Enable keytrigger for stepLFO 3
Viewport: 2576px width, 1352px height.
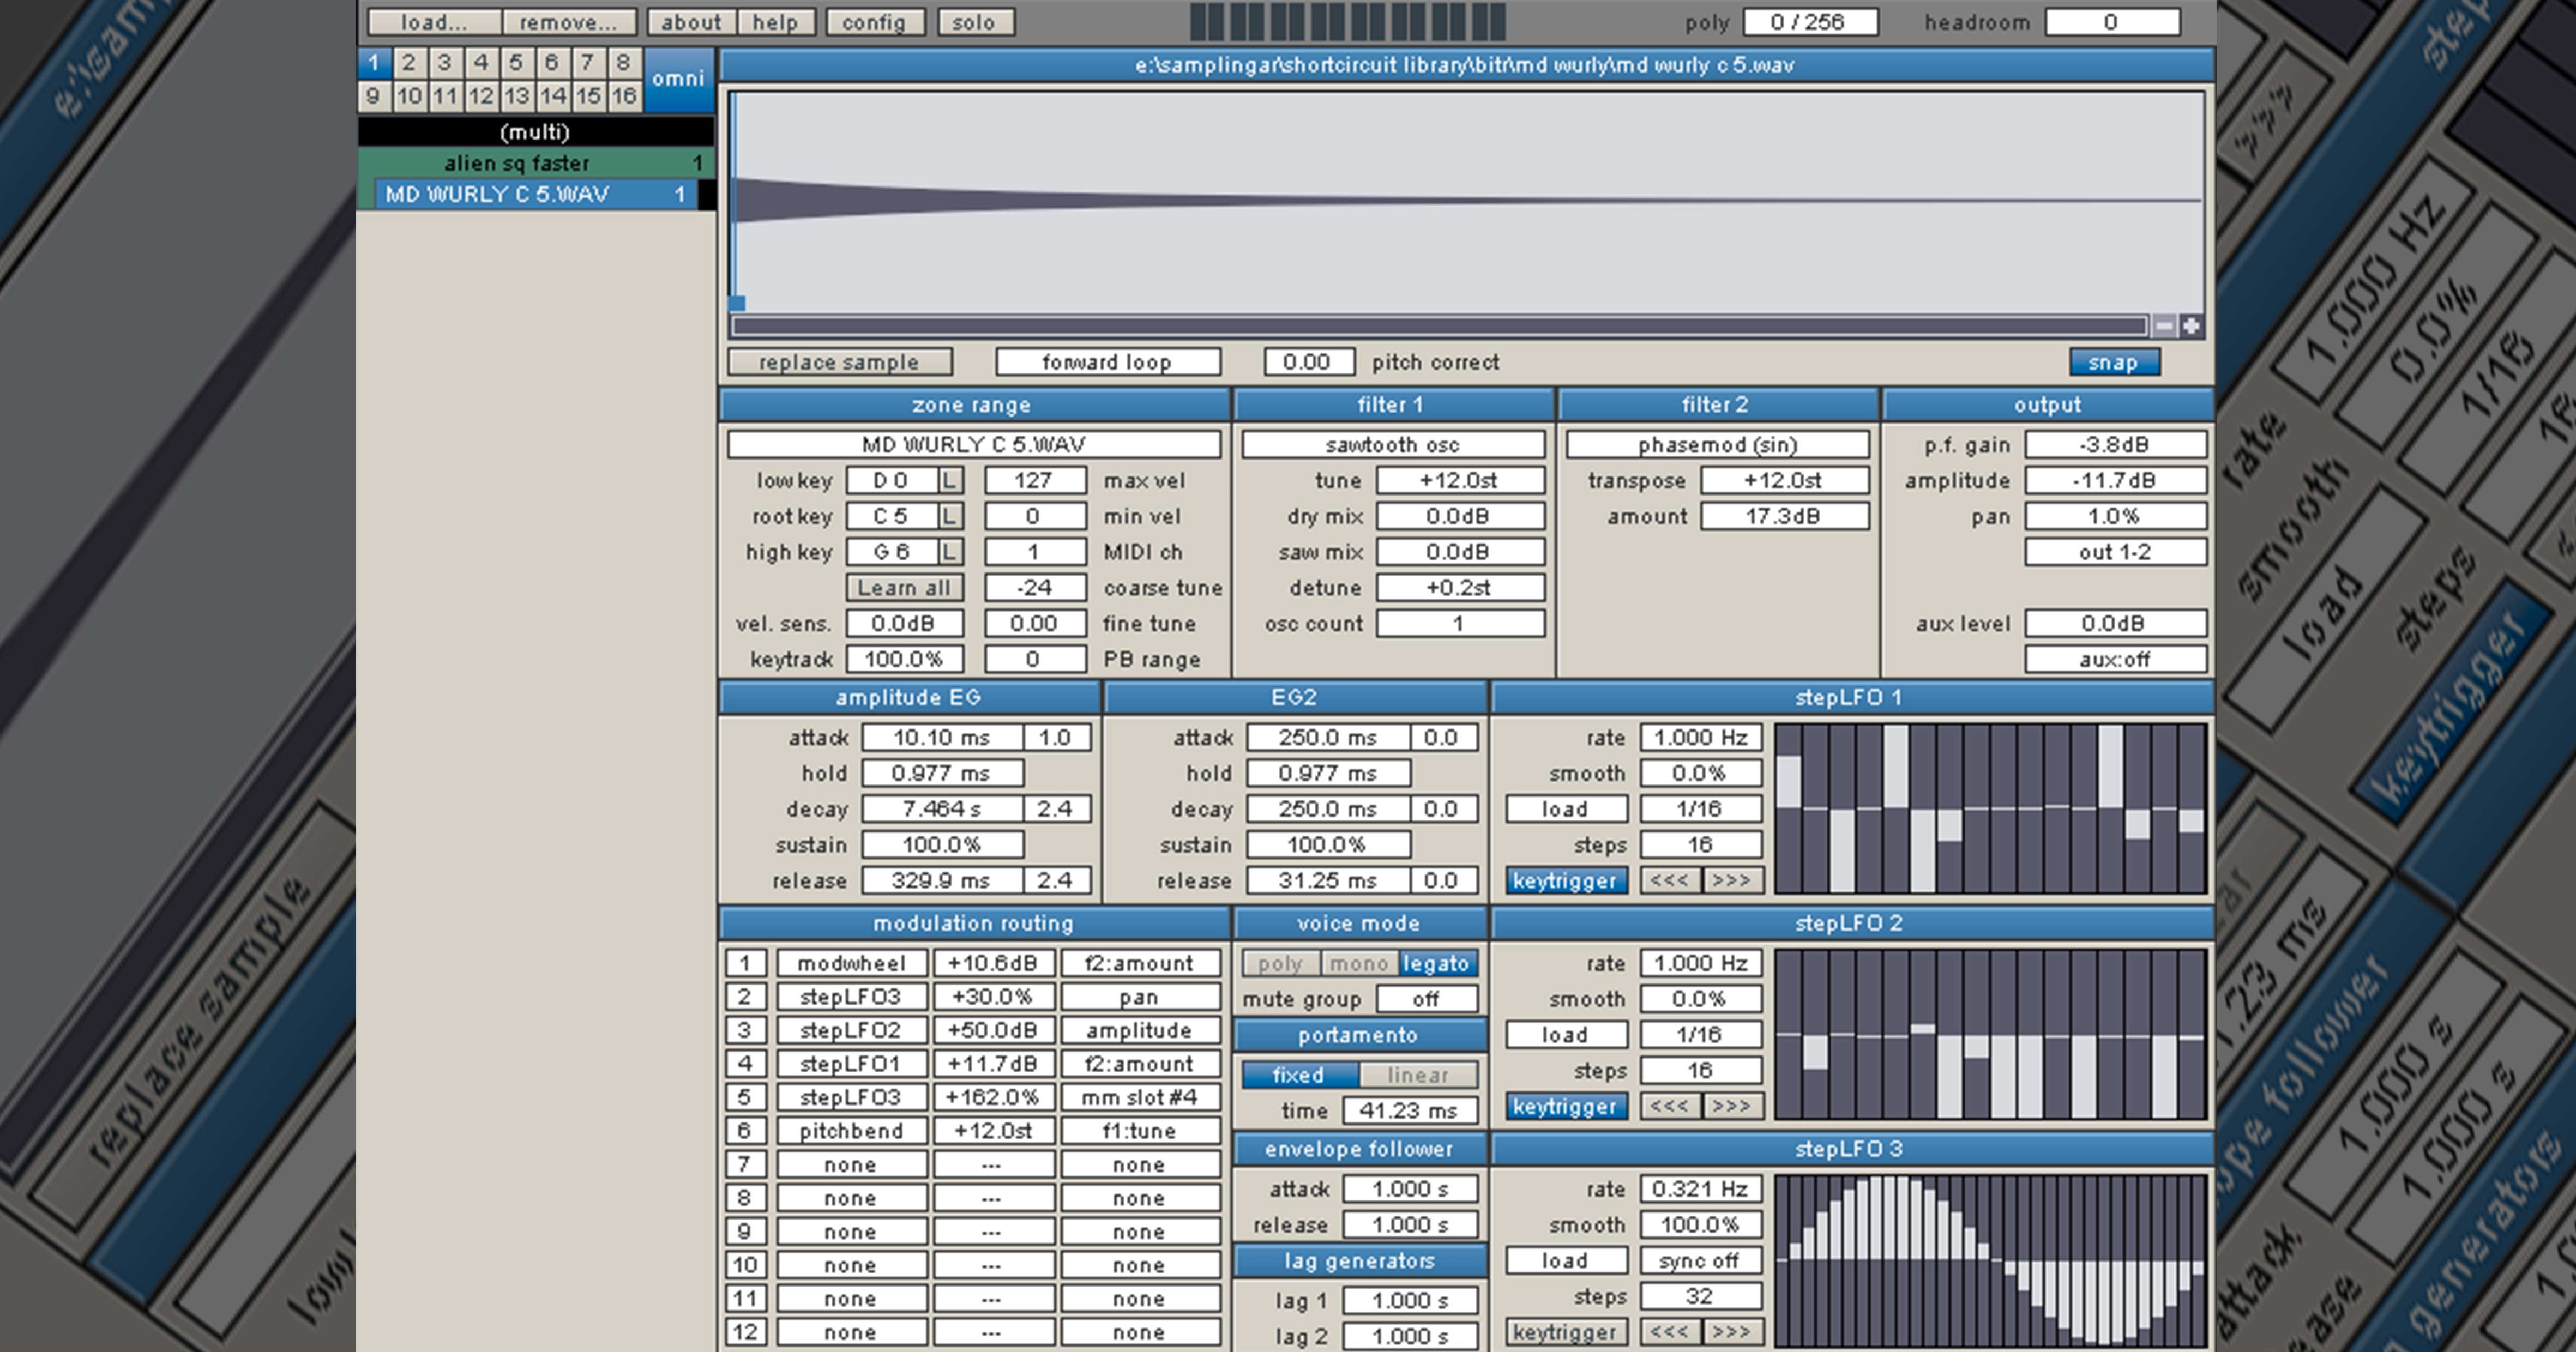(1566, 1333)
